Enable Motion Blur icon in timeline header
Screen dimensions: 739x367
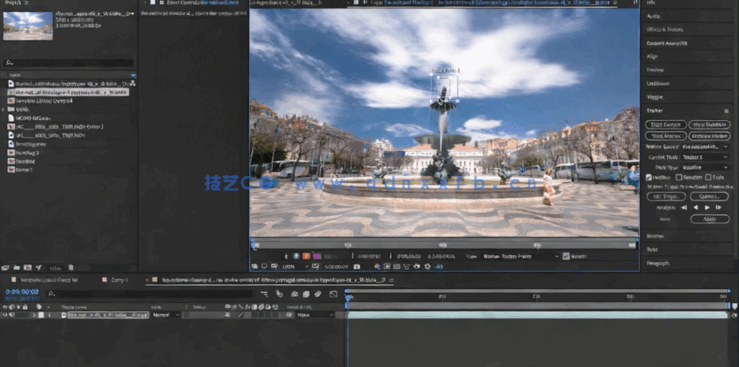point(318,294)
